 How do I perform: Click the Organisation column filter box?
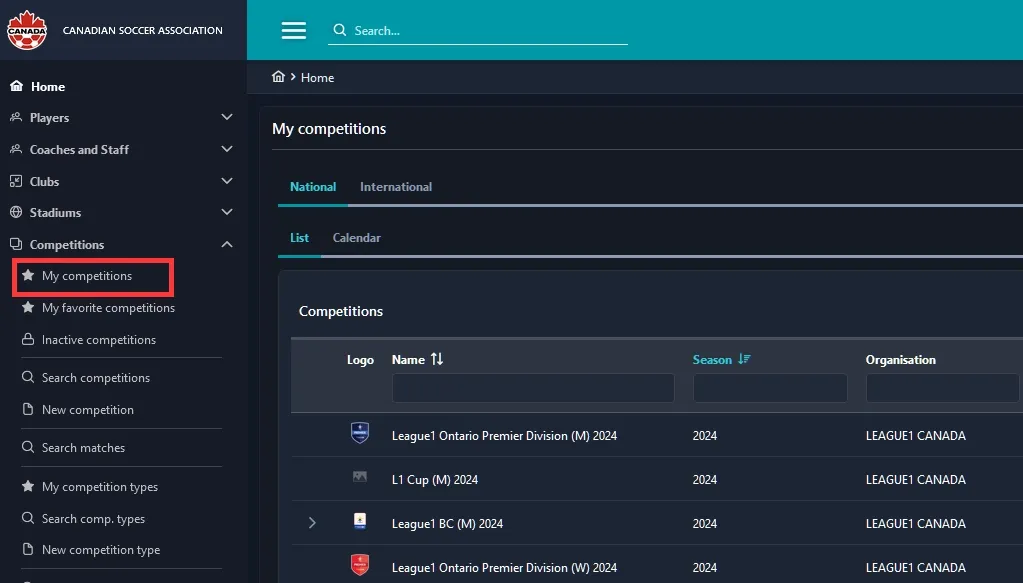pyautogui.click(x=943, y=388)
